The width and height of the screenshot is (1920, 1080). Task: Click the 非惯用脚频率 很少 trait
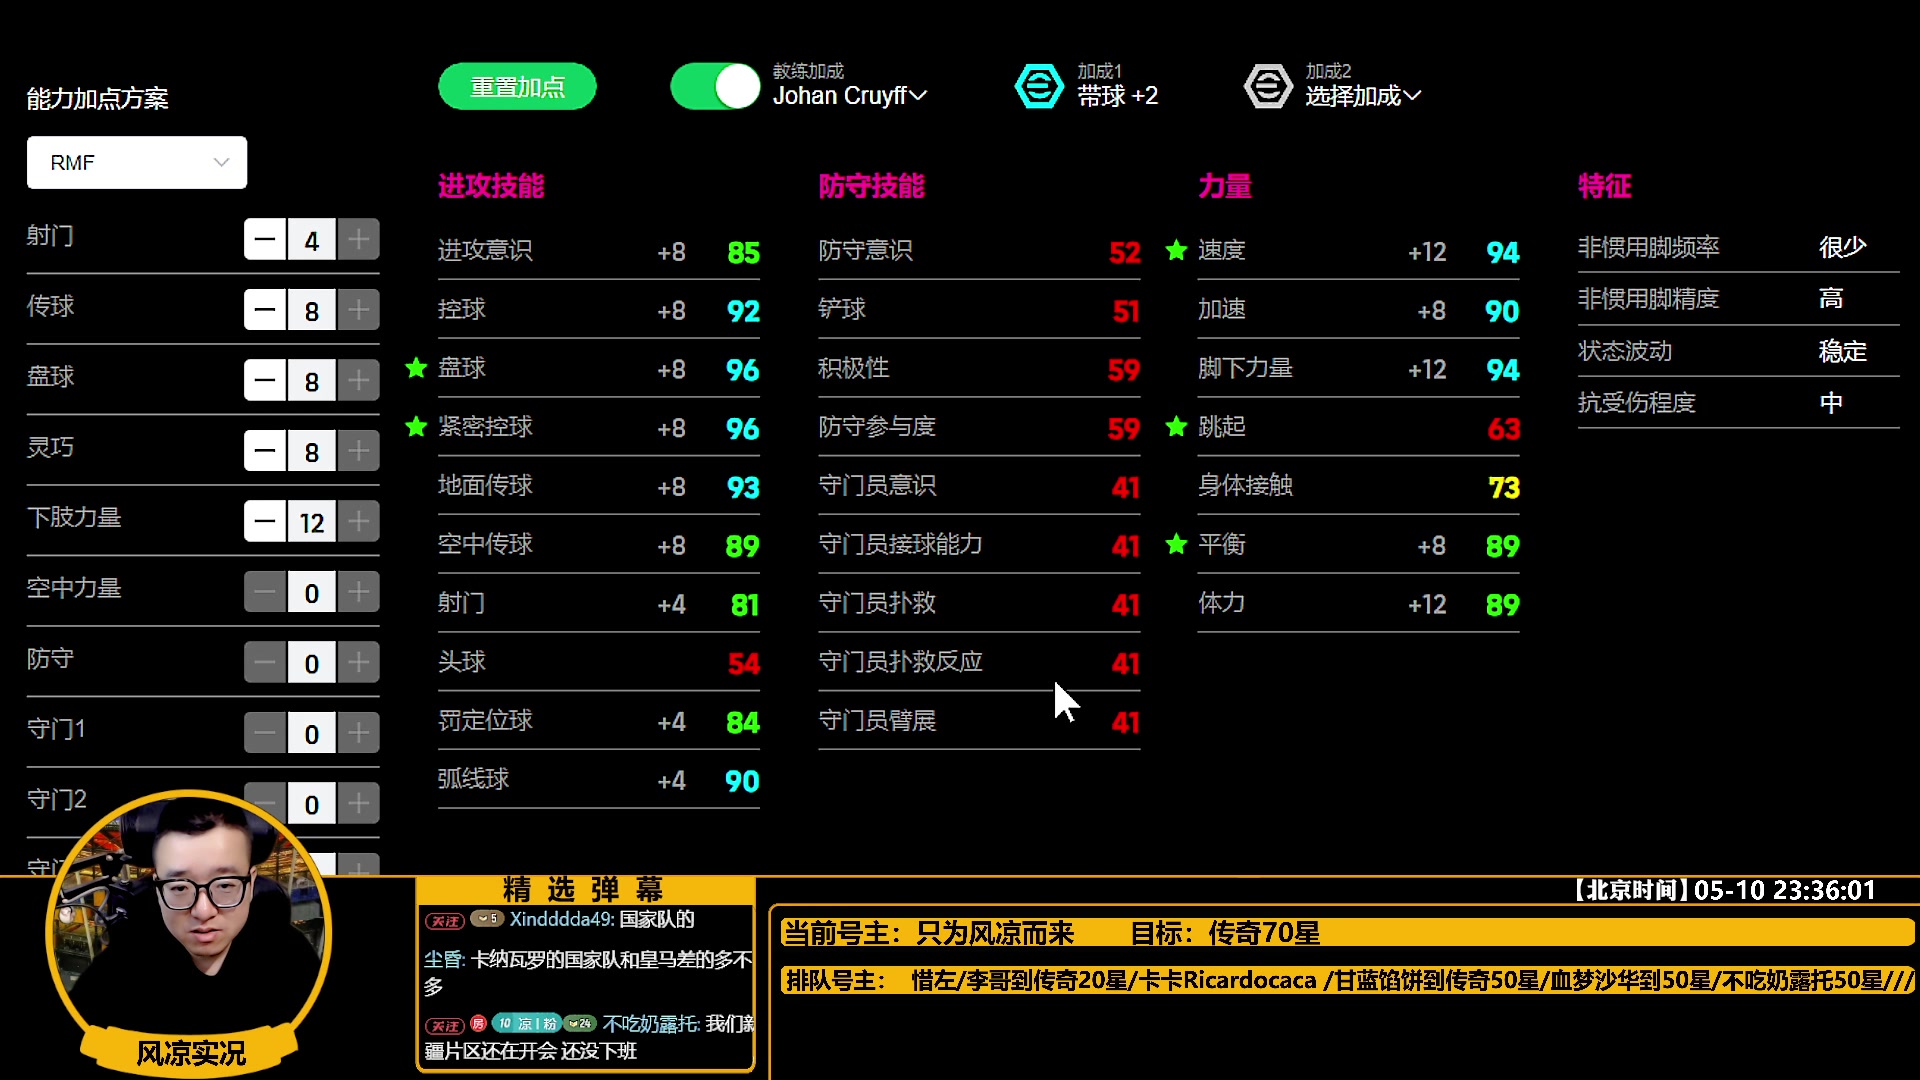(1738, 247)
